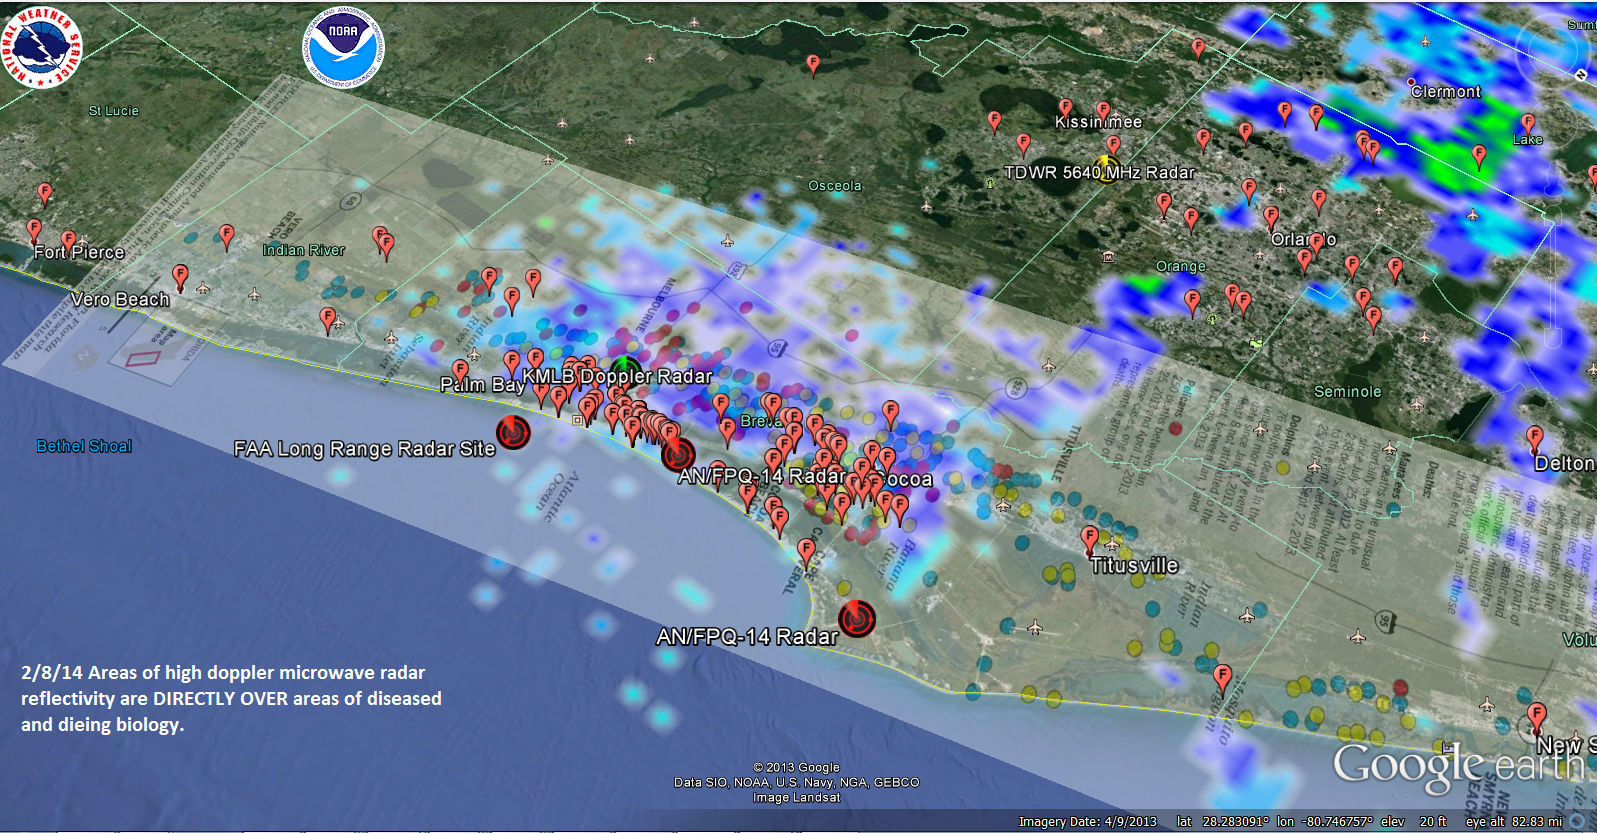Click the National Weather Service logo
This screenshot has height=833, width=1597.
41,47
